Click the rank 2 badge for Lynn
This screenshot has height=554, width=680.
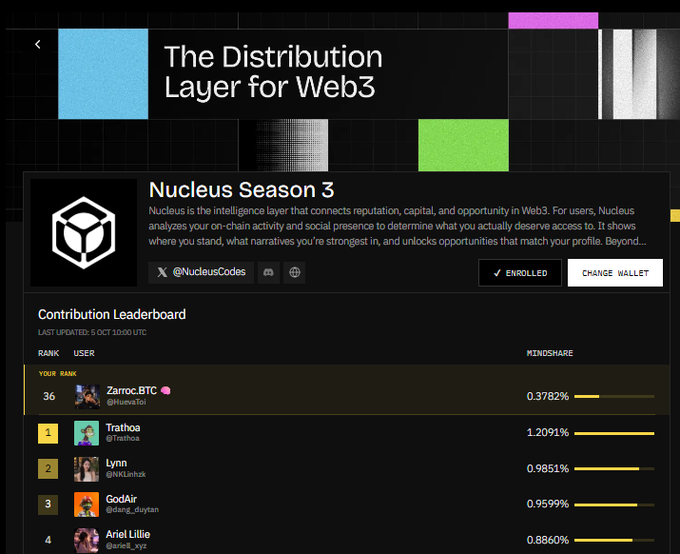click(x=48, y=469)
